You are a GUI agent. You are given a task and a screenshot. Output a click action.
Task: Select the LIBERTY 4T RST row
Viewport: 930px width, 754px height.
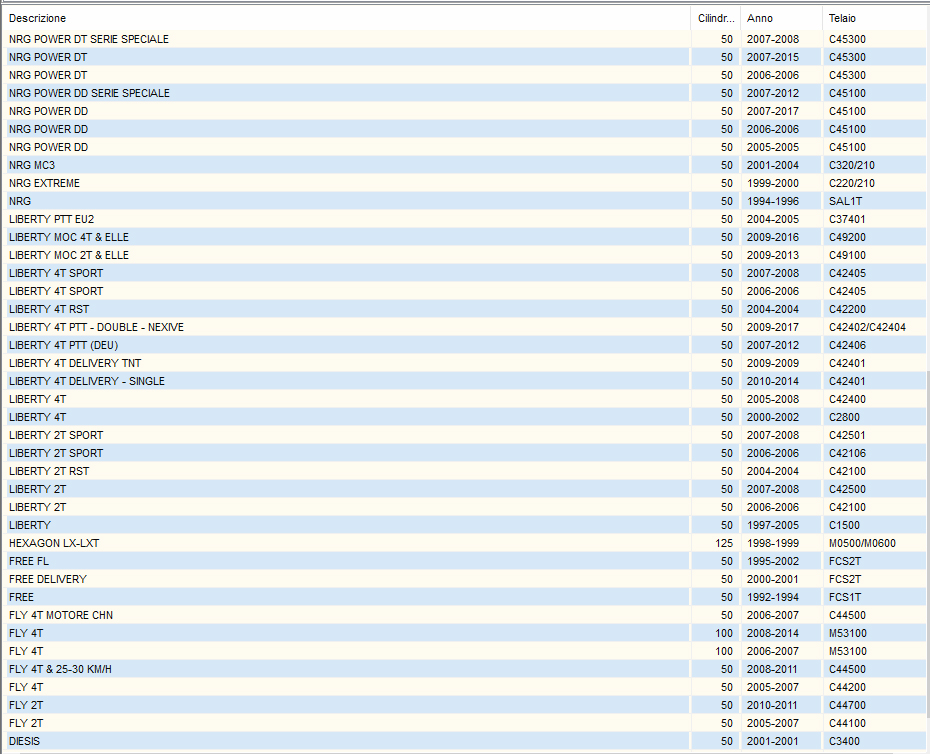(464, 309)
